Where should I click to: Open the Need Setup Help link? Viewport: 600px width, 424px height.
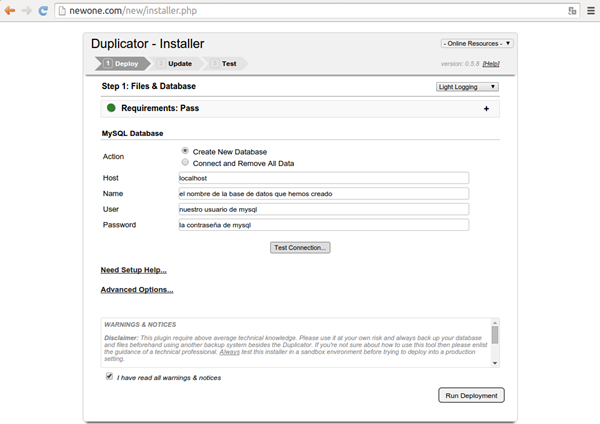[133, 270]
